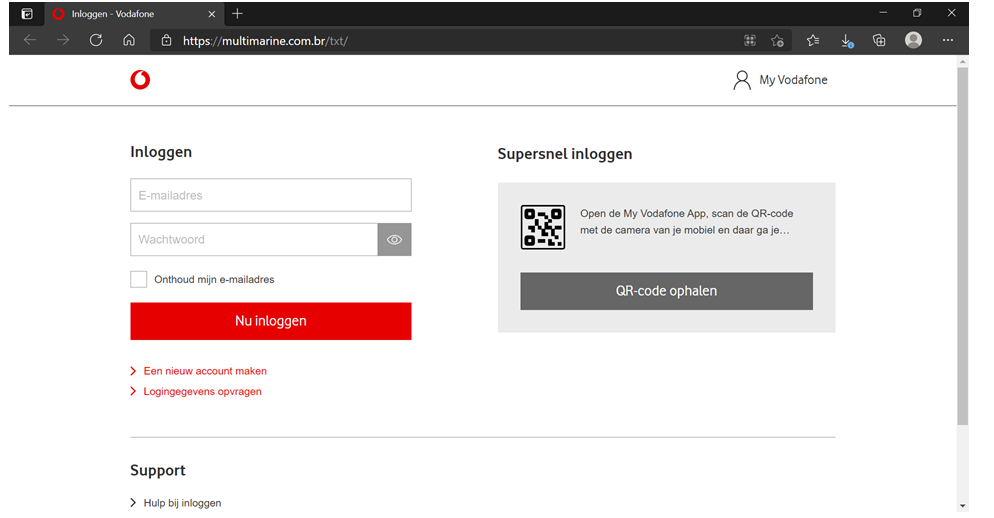Click the scrollbar down arrow
The height and width of the screenshot is (518, 994).
coord(963,506)
